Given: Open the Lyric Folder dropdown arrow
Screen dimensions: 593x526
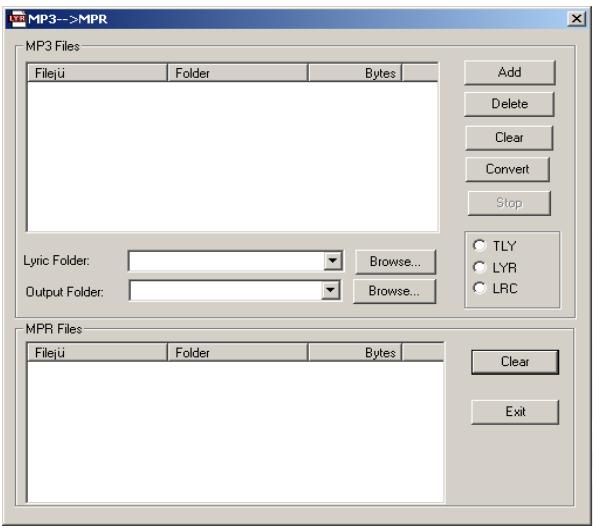Looking at the screenshot, I should coord(333,261).
